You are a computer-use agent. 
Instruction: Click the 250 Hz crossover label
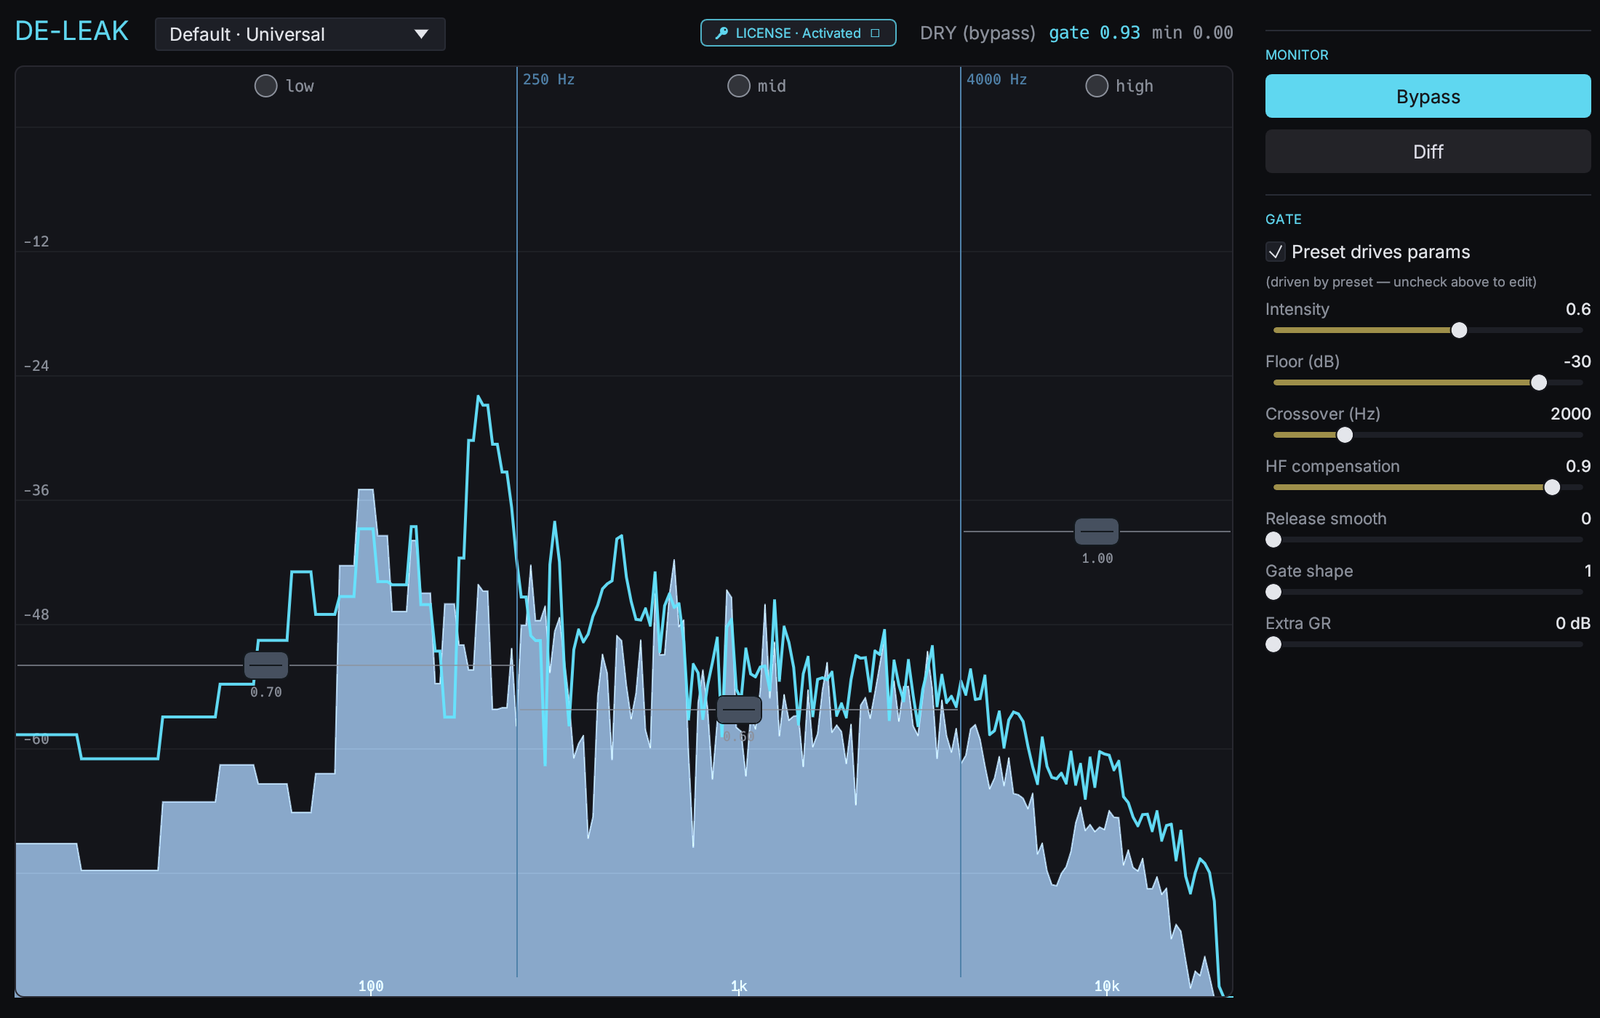[549, 79]
